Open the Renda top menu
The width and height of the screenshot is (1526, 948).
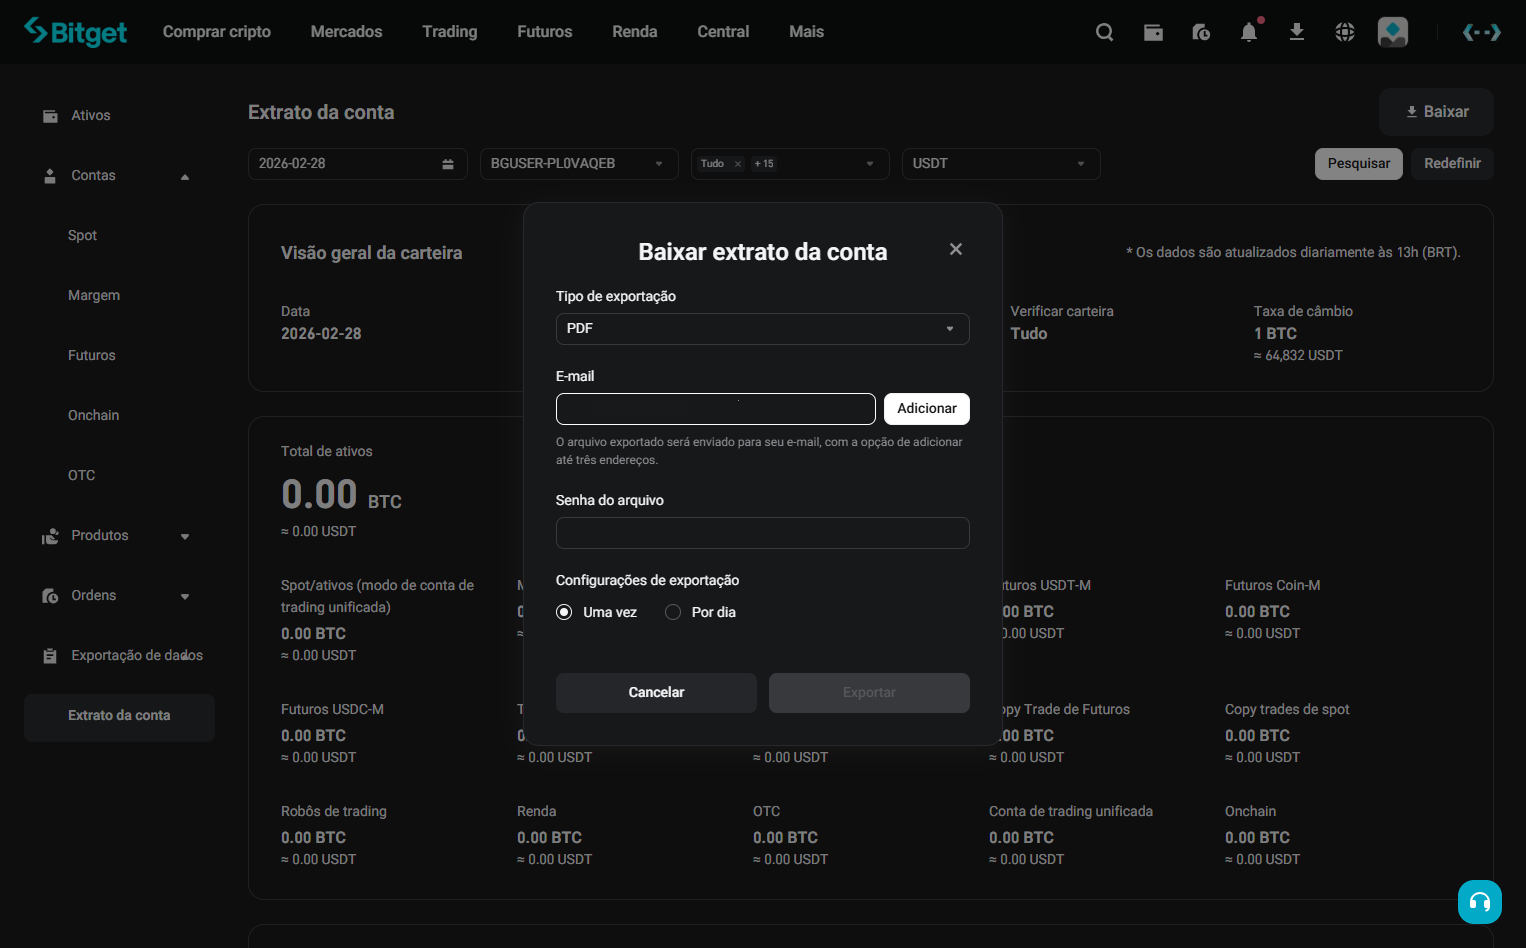635,32
